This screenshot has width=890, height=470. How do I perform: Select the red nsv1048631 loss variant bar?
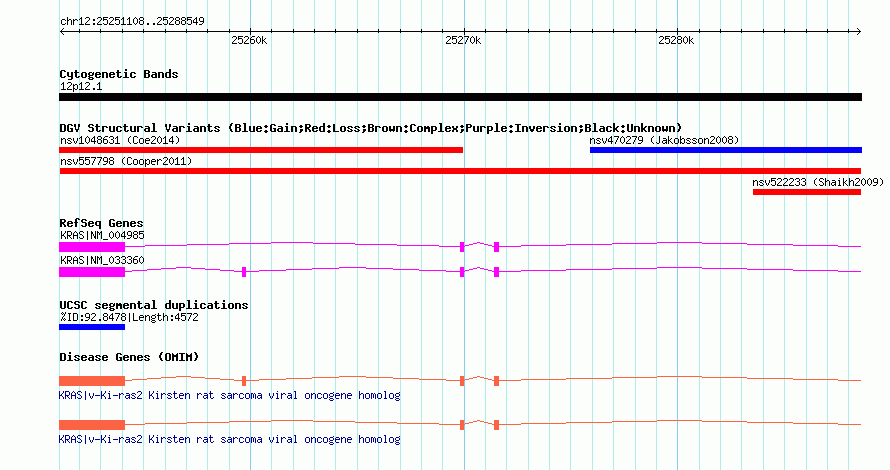tap(261, 150)
